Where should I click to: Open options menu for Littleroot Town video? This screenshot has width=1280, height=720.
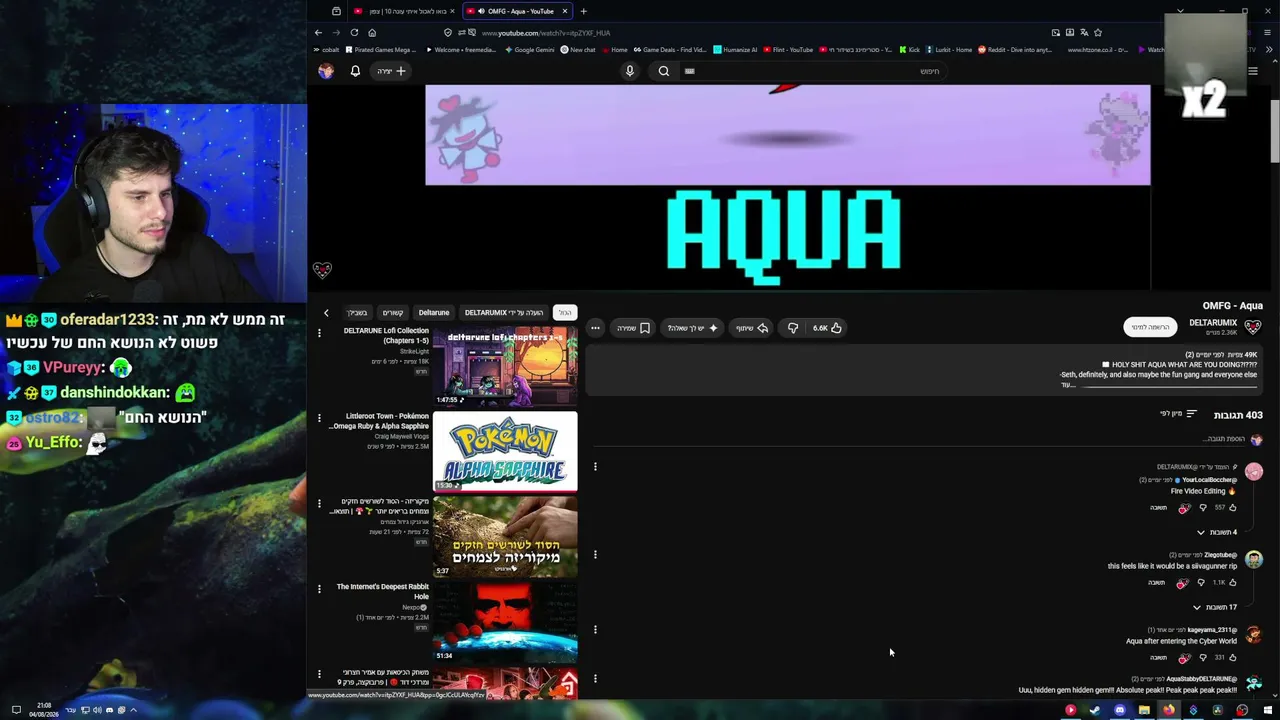point(320,417)
